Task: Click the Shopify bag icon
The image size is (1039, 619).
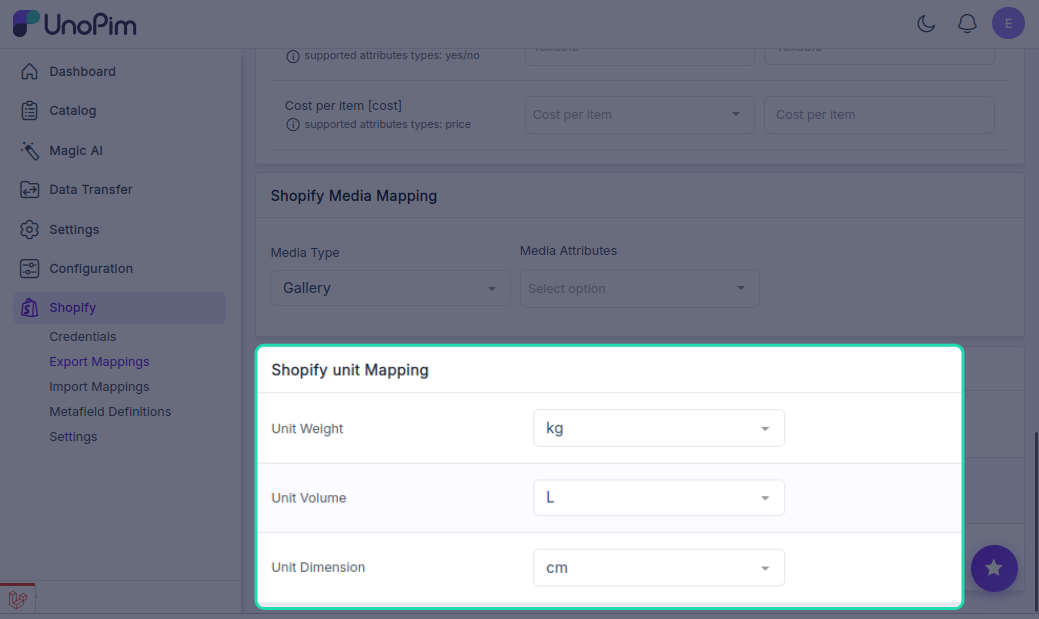Action: point(29,308)
